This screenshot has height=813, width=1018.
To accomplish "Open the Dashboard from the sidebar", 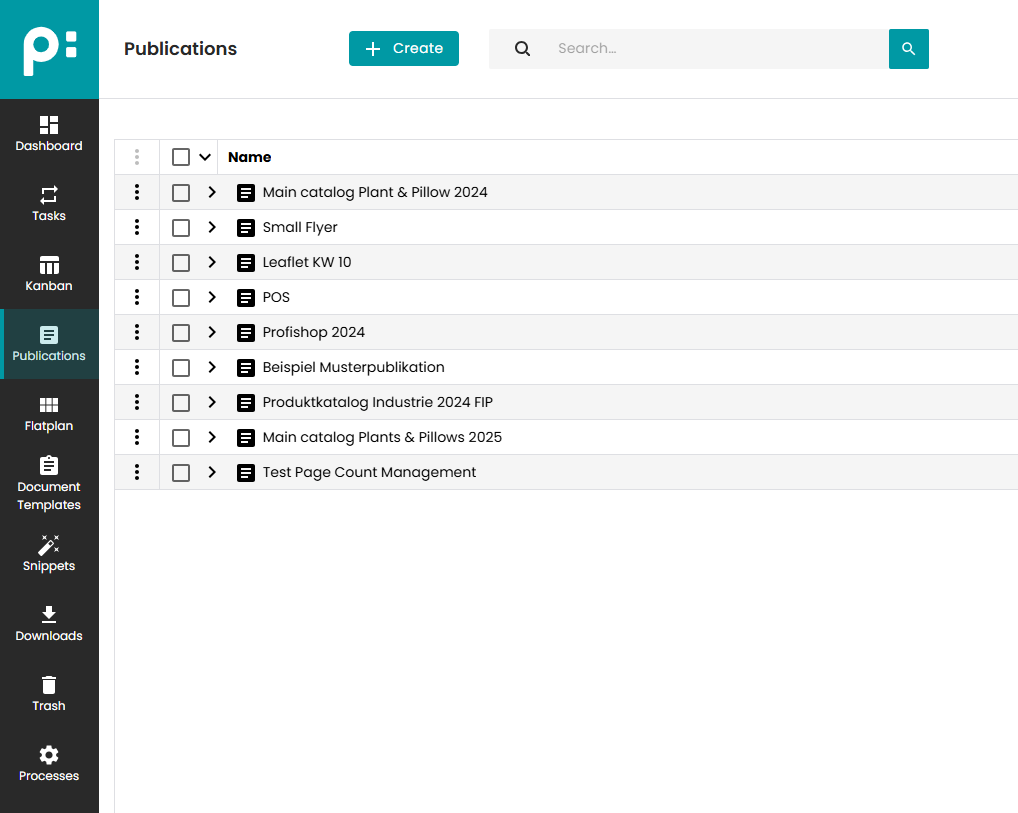I will click(x=49, y=133).
